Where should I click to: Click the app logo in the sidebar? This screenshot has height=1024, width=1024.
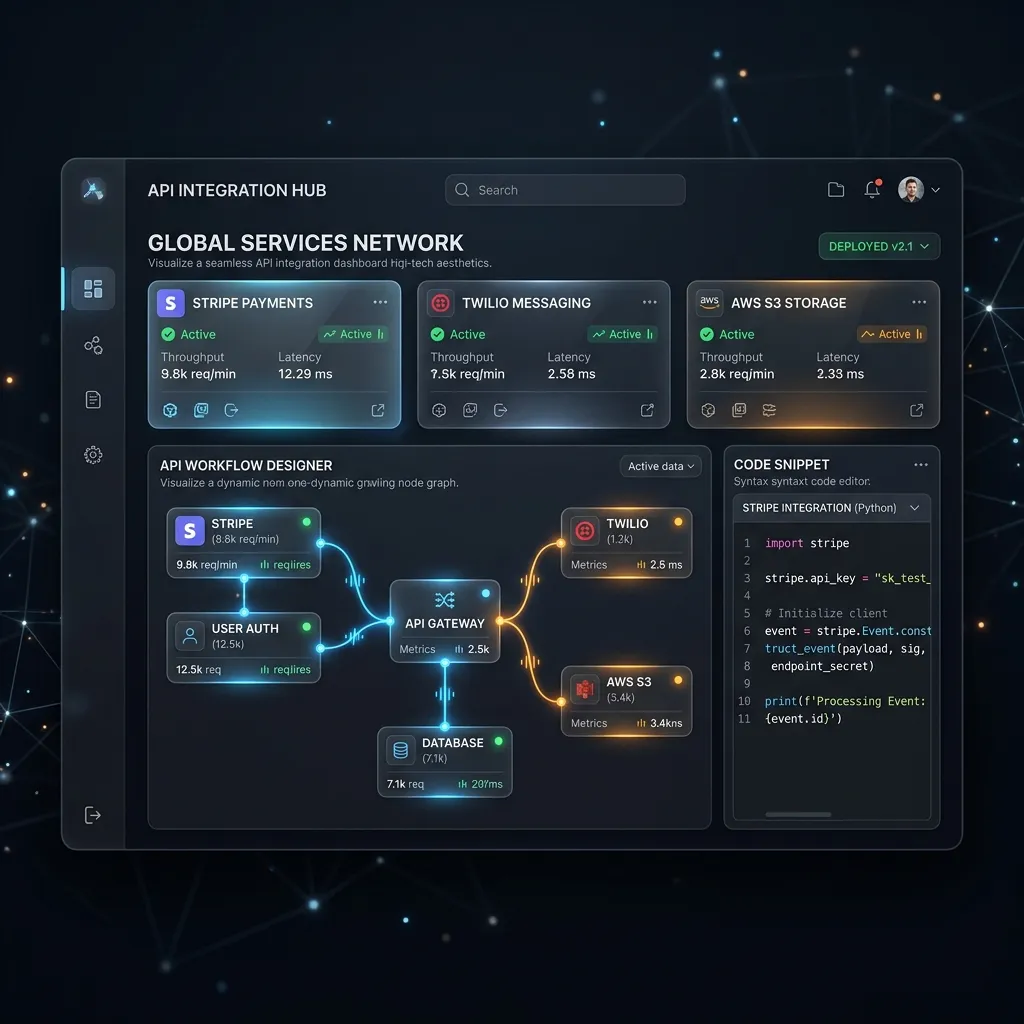(x=93, y=190)
